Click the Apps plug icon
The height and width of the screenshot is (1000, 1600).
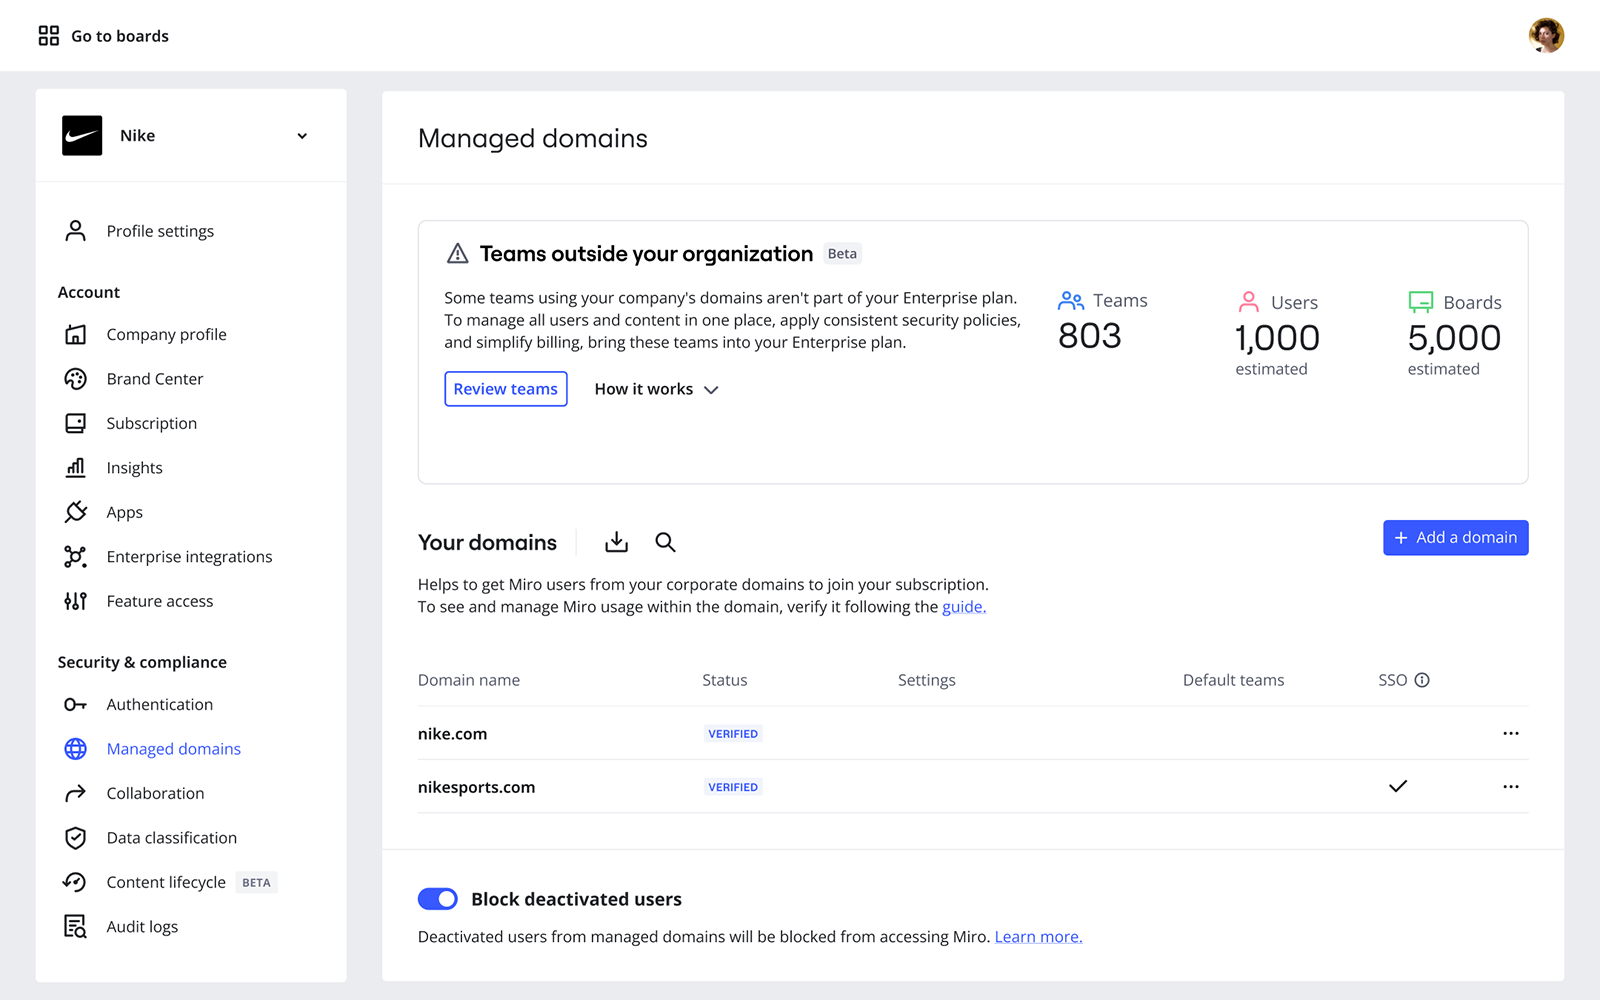point(76,512)
